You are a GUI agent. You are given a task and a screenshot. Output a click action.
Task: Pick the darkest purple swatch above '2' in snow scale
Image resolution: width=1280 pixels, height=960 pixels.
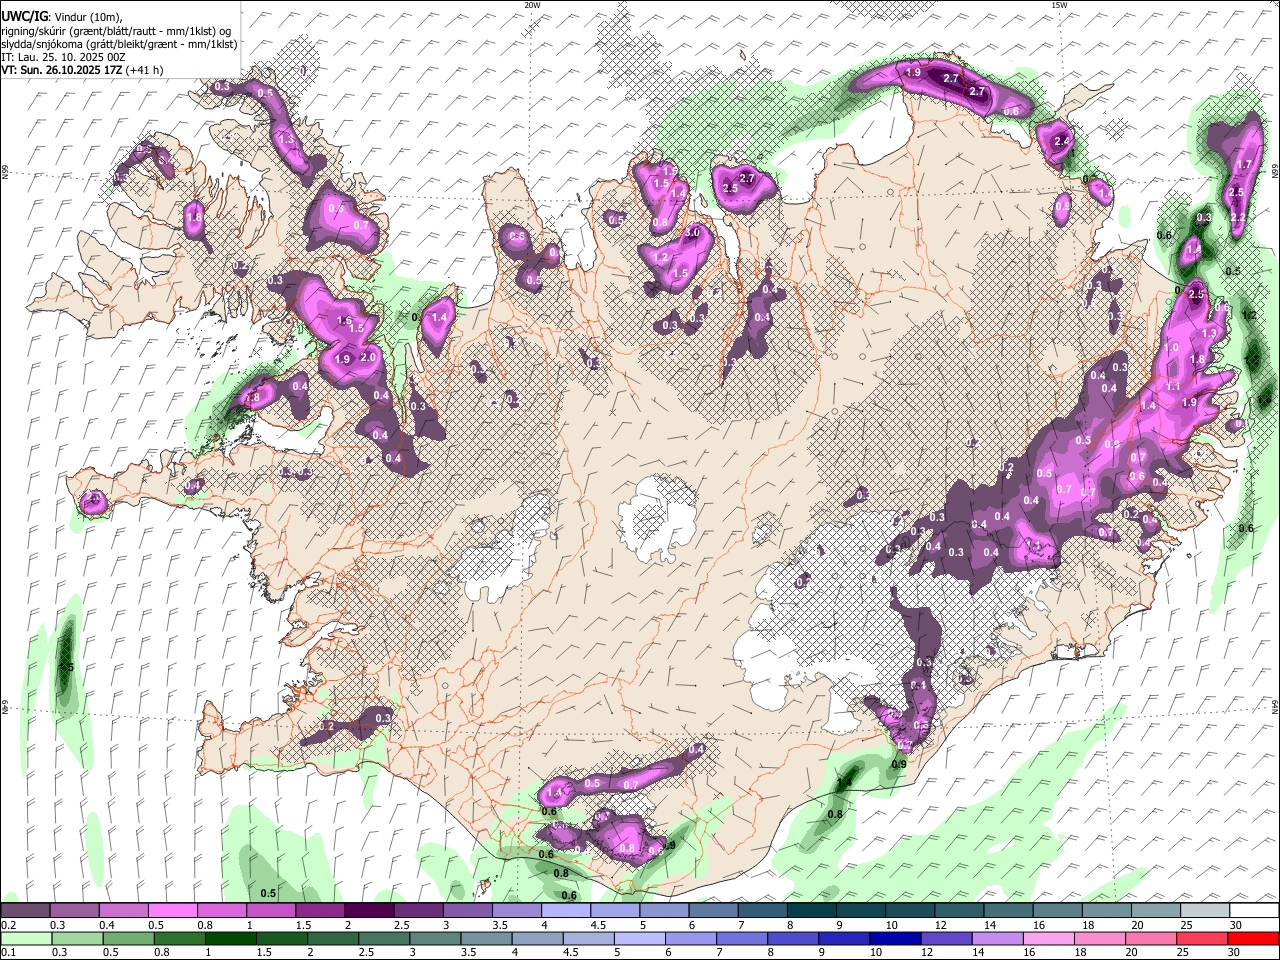(369, 911)
